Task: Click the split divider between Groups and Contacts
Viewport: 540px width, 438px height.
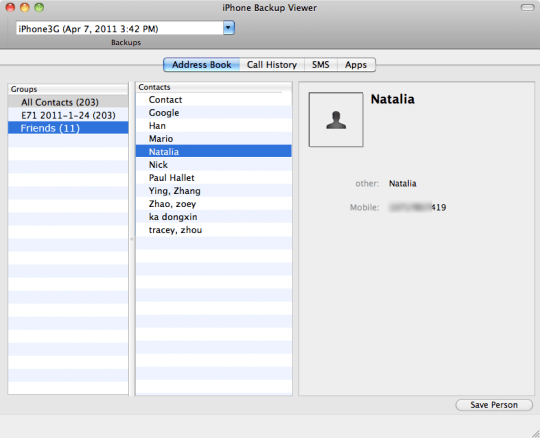Action: [x=132, y=239]
